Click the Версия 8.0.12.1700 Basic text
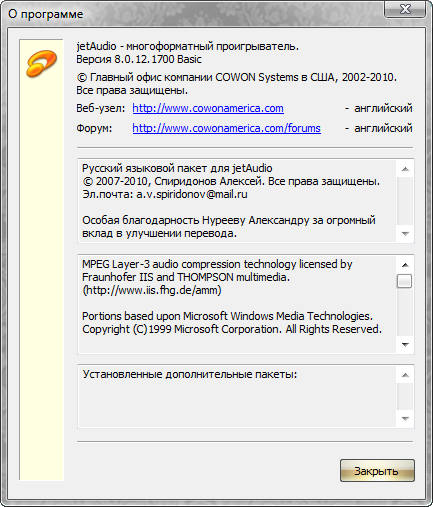 pos(139,59)
